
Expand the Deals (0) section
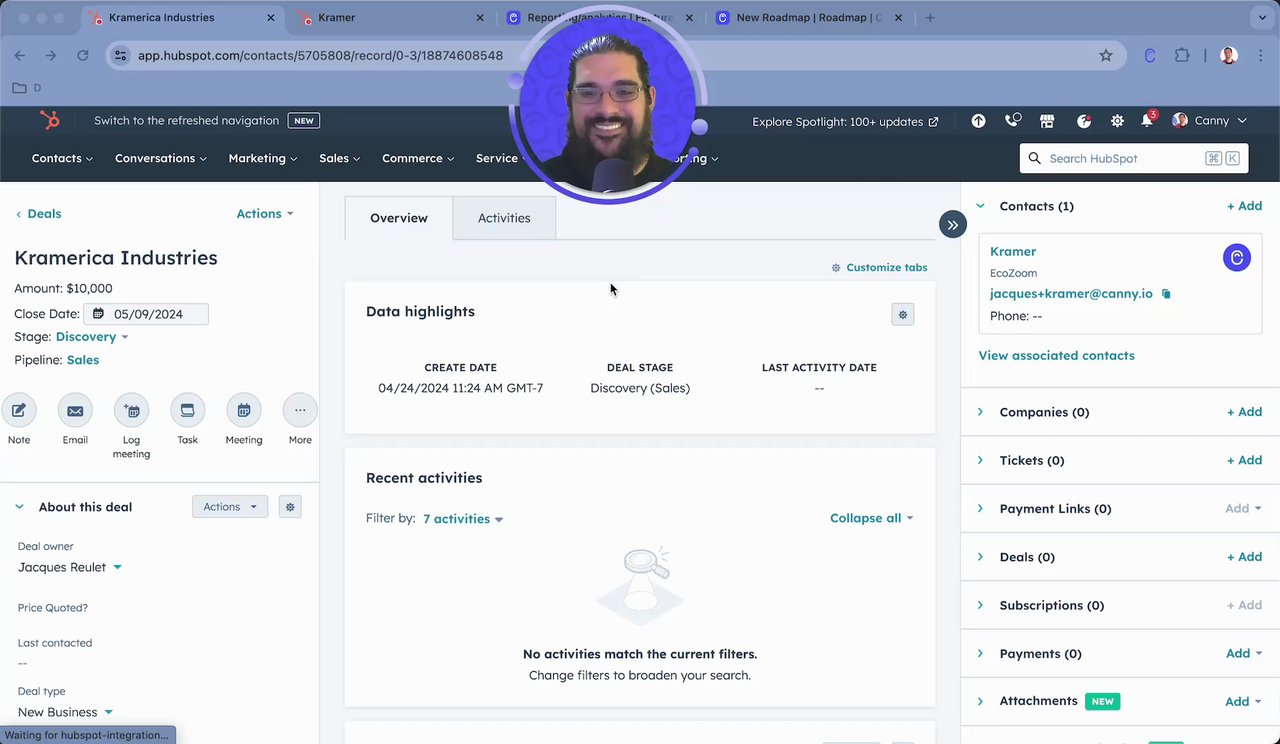click(980, 557)
